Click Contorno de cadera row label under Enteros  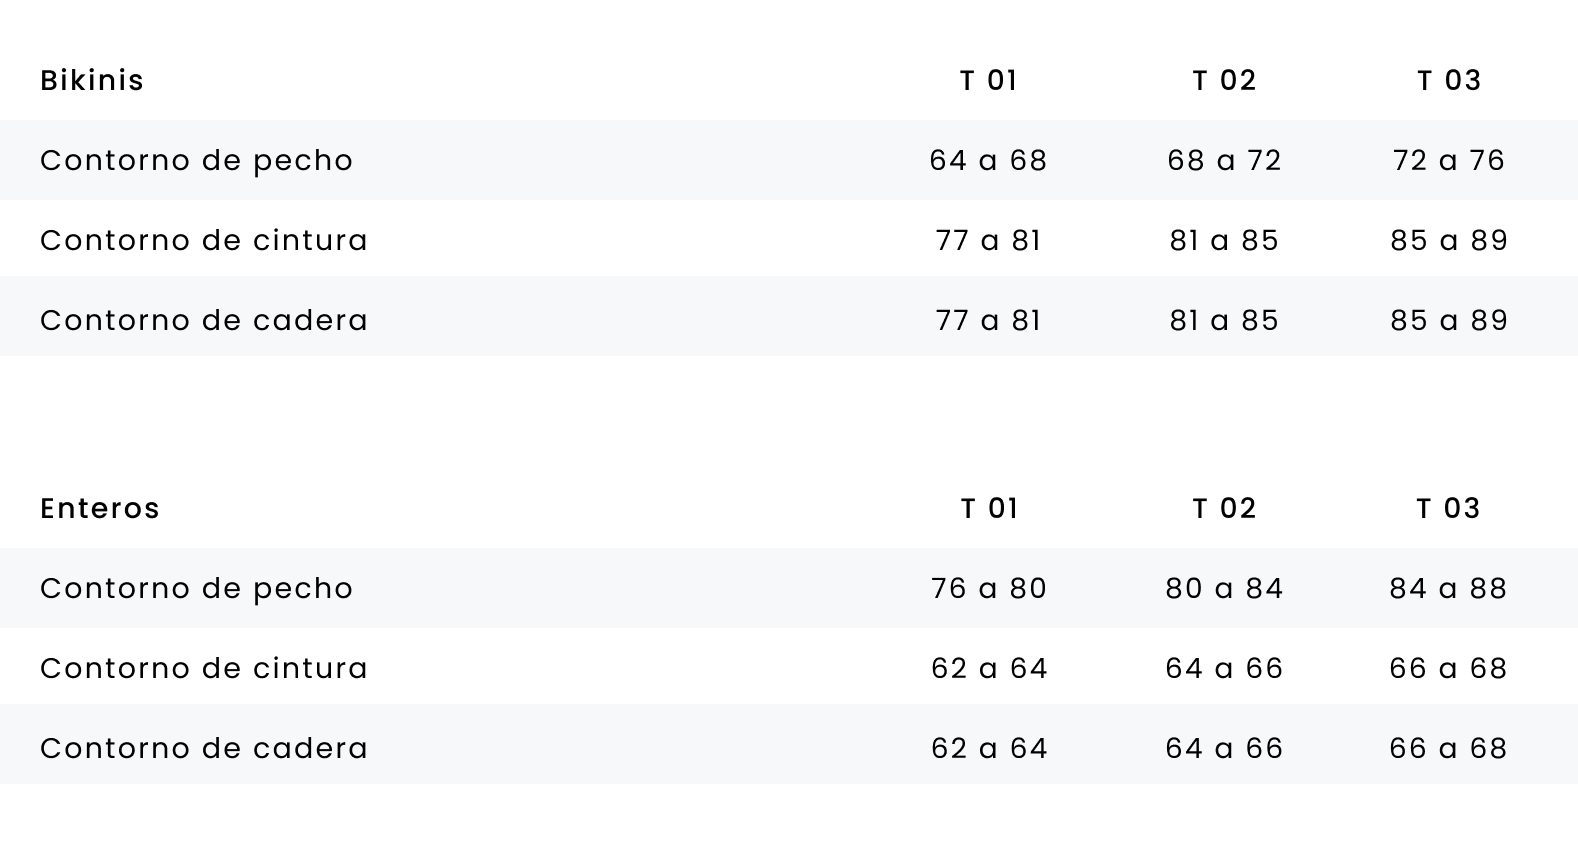point(204,748)
